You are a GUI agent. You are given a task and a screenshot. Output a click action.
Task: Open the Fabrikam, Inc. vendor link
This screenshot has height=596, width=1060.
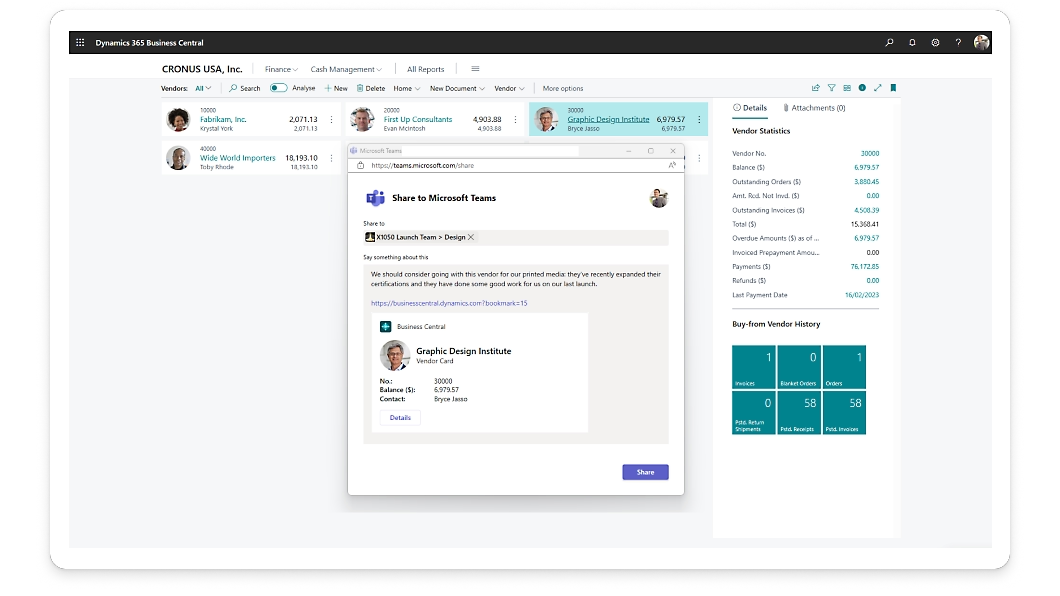coord(223,120)
